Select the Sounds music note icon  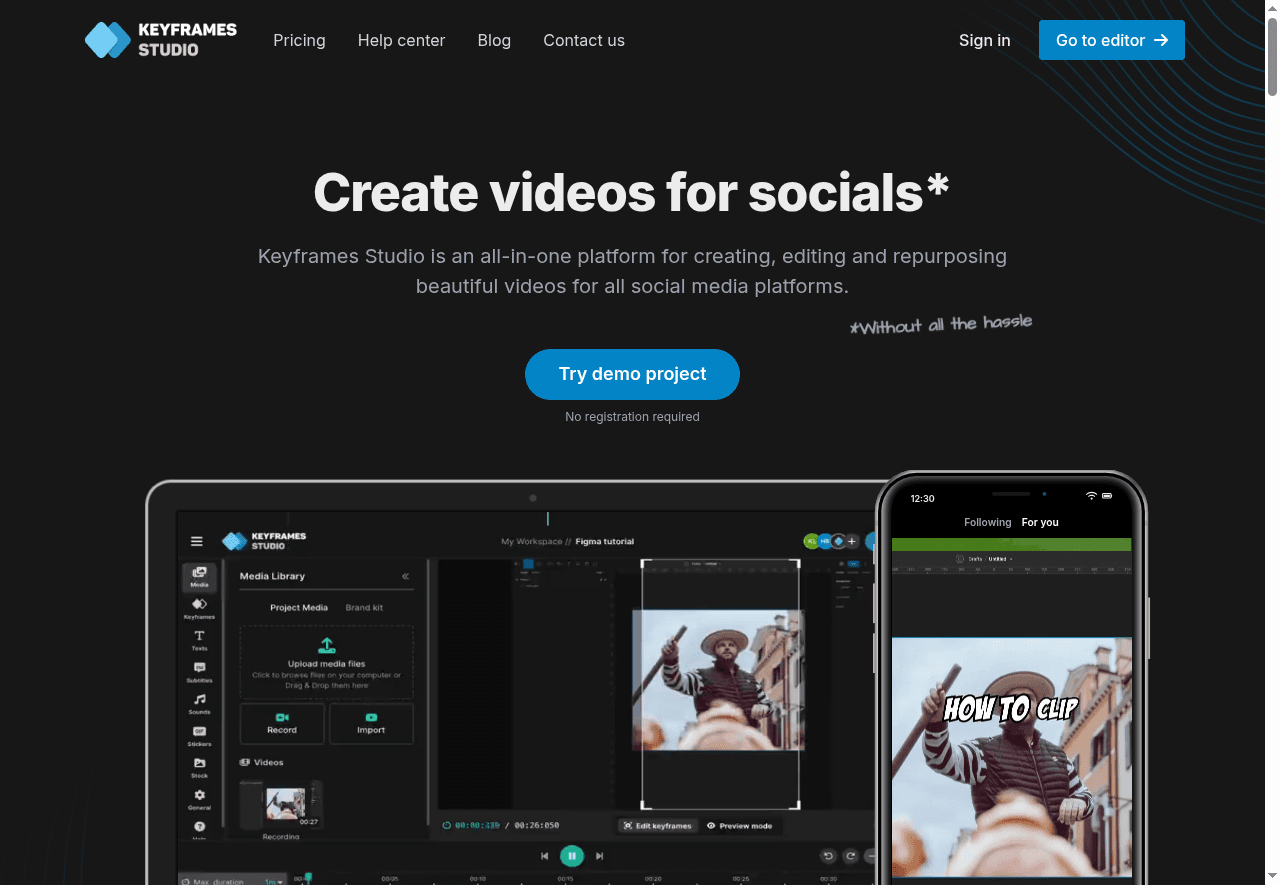[199, 703]
